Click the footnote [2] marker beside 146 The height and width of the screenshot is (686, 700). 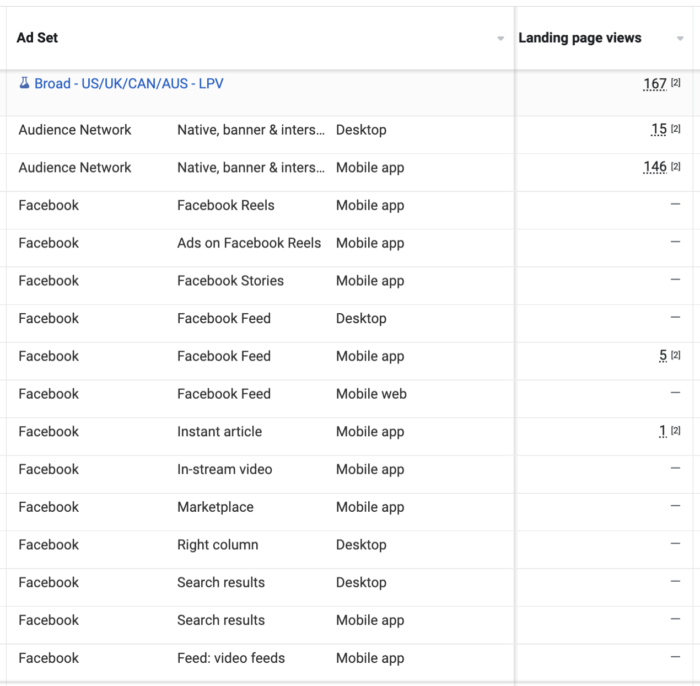pyautogui.click(x=676, y=166)
